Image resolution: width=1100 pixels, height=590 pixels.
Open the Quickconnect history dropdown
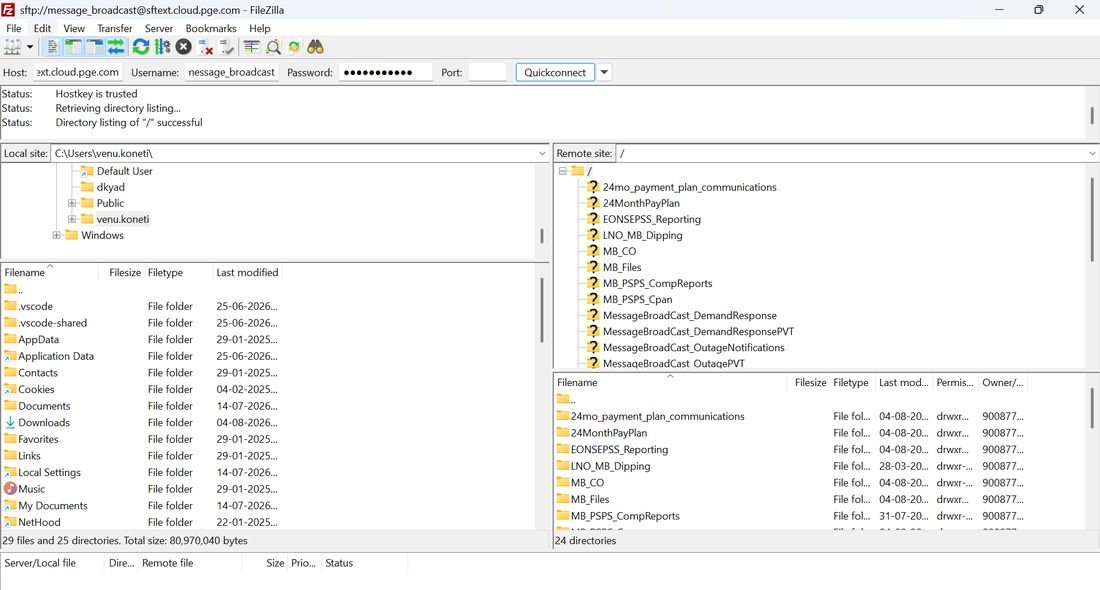pos(604,72)
